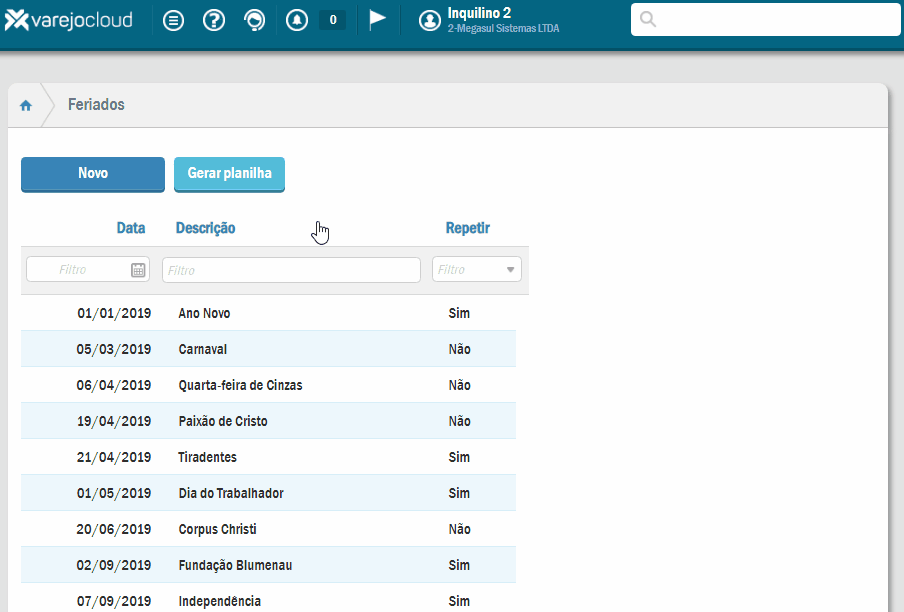
Task: Open the user profile avatar icon
Action: pyautogui.click(x=430, y=20)
